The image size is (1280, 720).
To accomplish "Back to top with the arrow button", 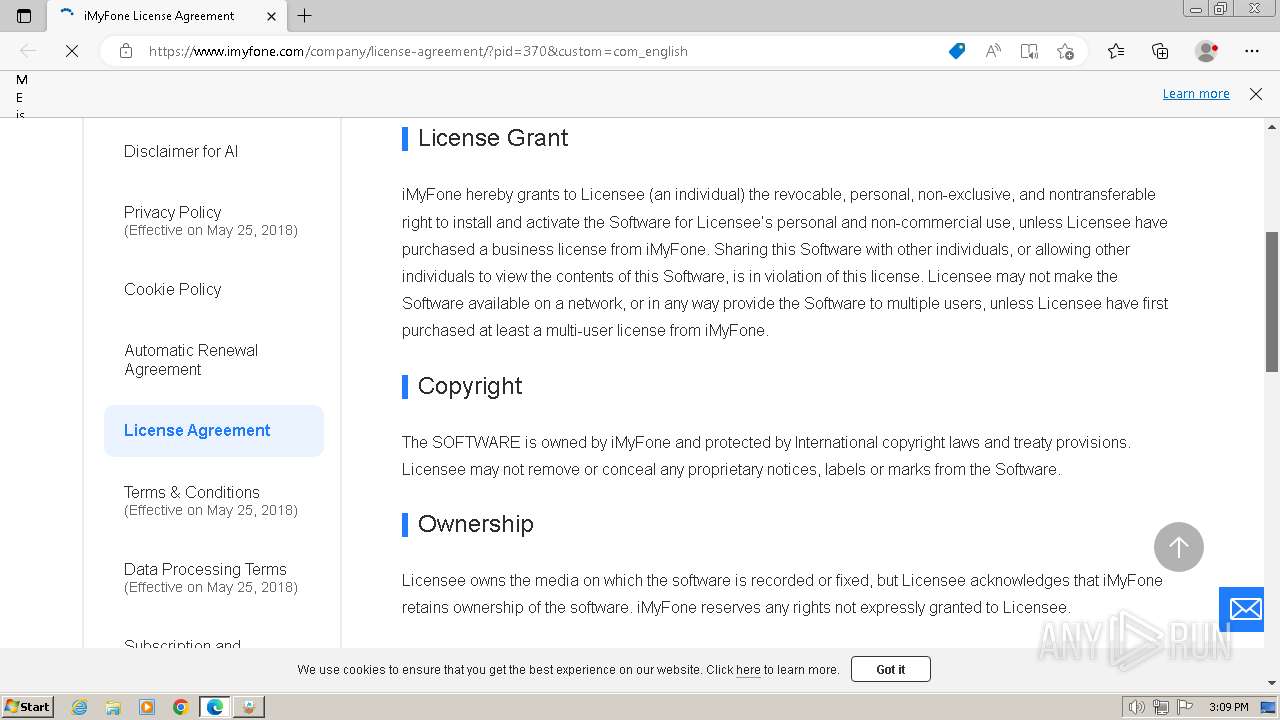I will click(x=1179, y=547).
